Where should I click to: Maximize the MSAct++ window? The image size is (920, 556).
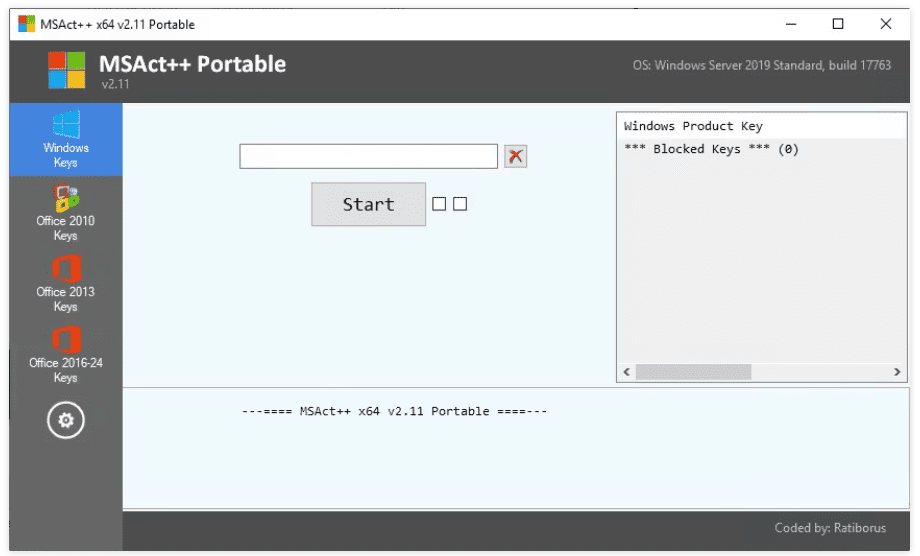[x=838, y=24]
